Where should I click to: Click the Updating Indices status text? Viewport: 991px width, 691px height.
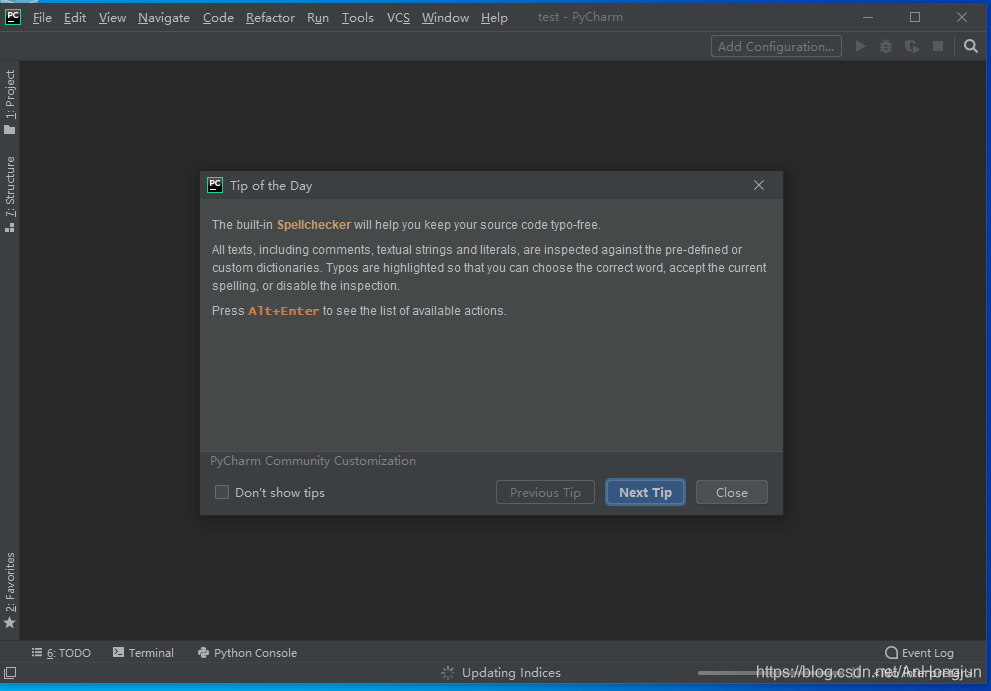(511, 673)
